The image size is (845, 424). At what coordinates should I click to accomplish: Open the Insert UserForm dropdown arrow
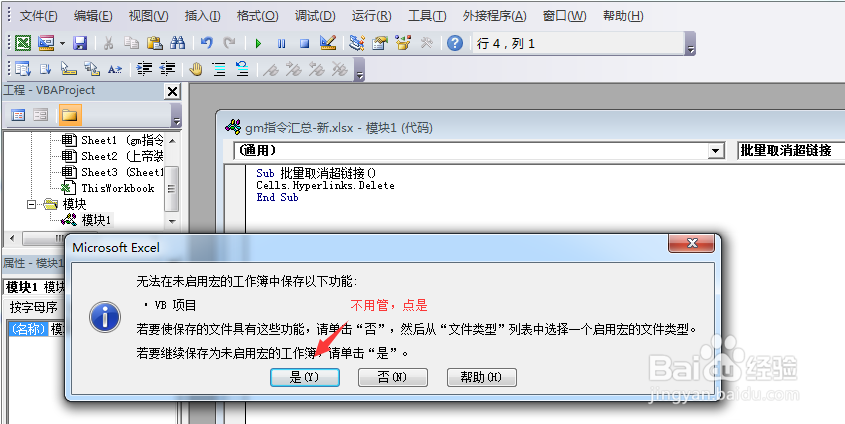[x=63, y=43]
